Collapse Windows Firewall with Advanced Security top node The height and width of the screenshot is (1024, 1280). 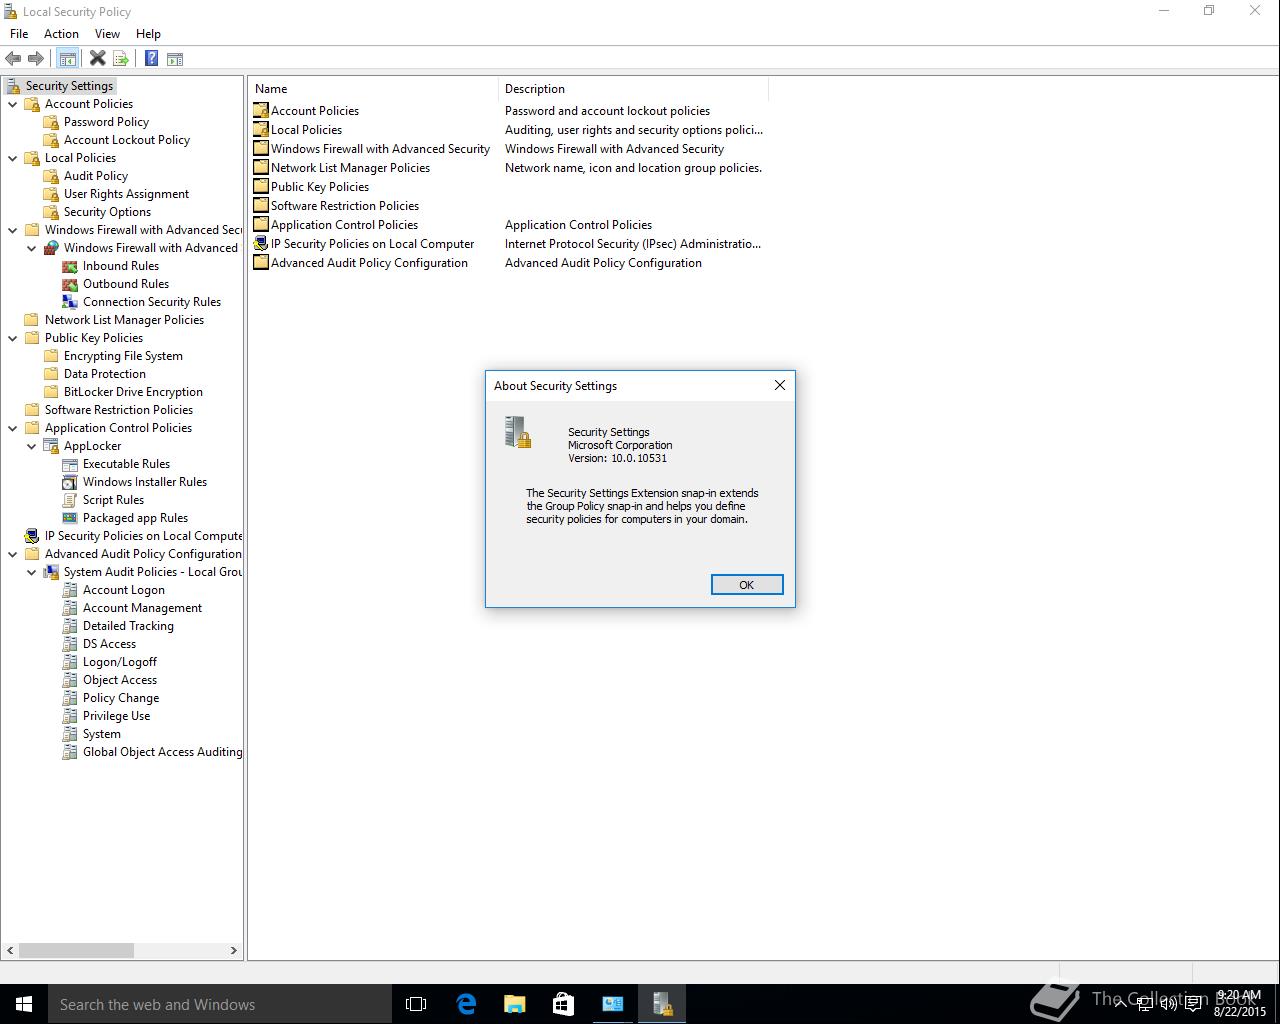(13, 230)
